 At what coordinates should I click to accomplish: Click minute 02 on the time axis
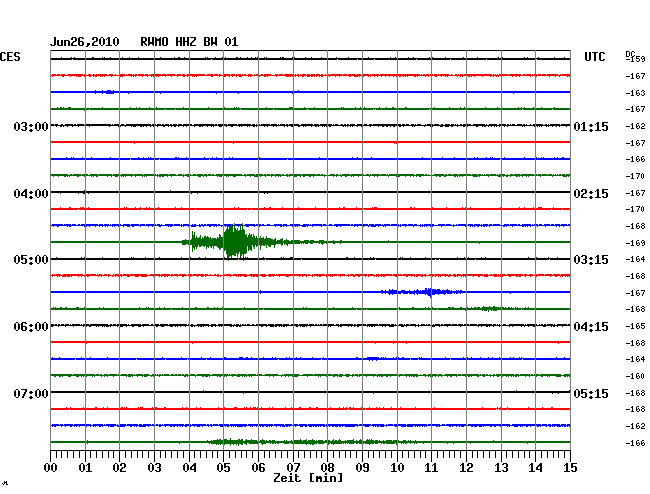click(119, 467)
